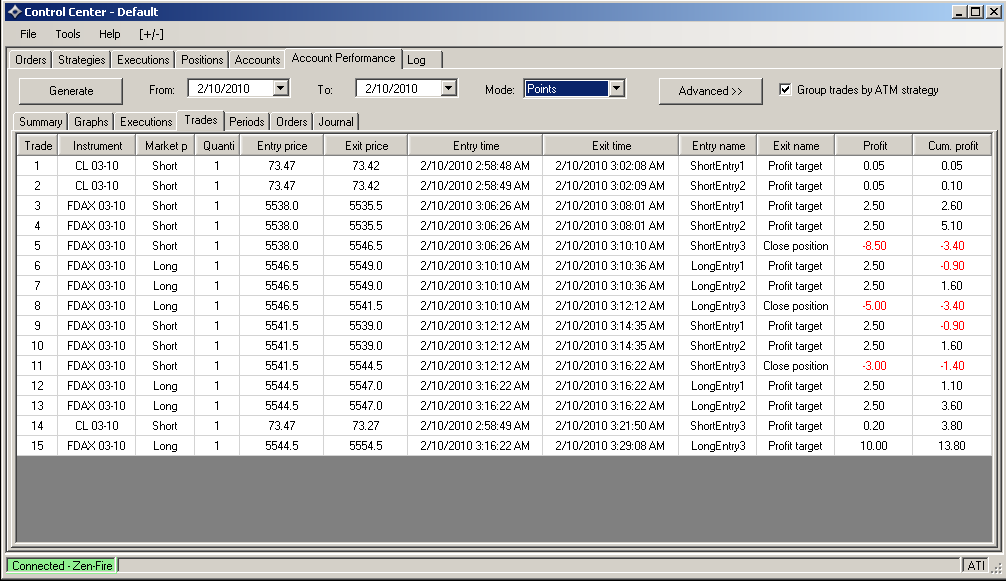Sort by the Entry time column header
This screenshot has width=1006, height=581.
475,146
